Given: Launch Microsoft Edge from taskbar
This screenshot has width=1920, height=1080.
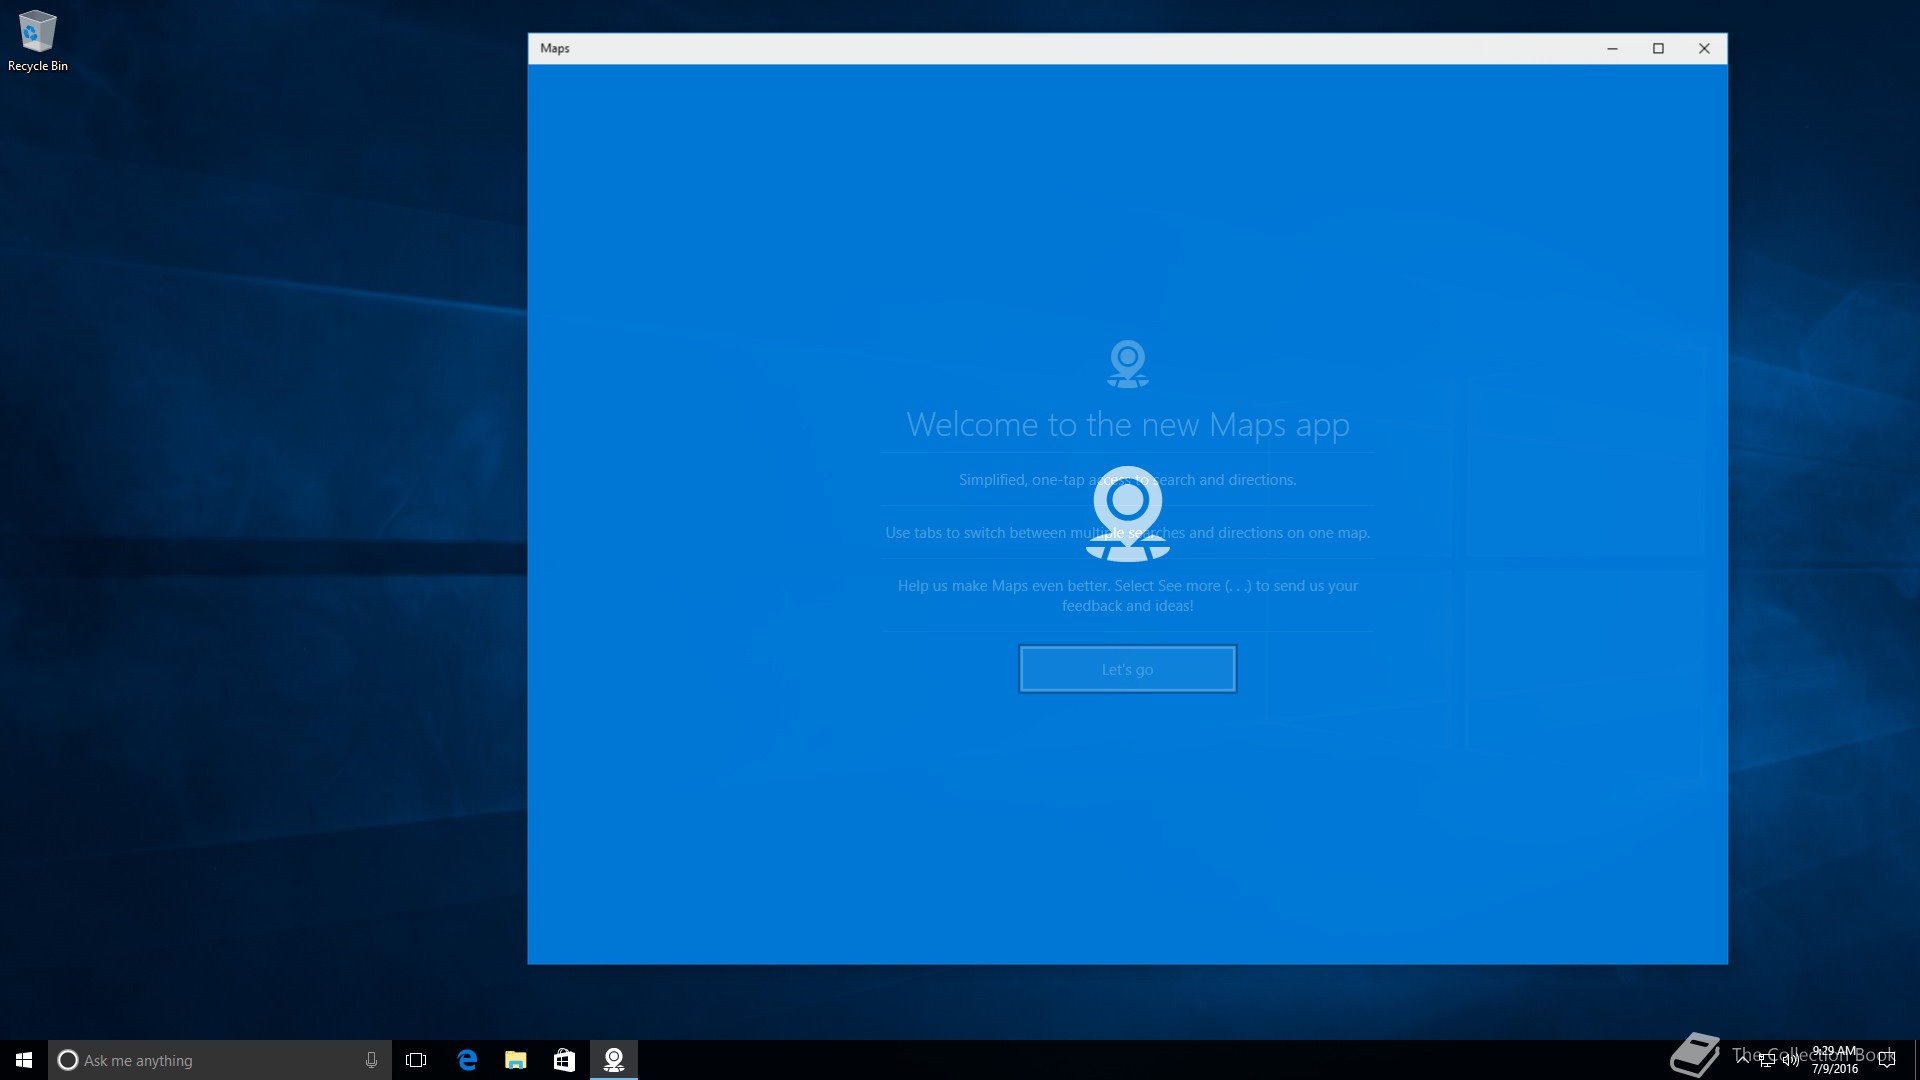Looking at the screenshot, I should (x=467, y=1060).
